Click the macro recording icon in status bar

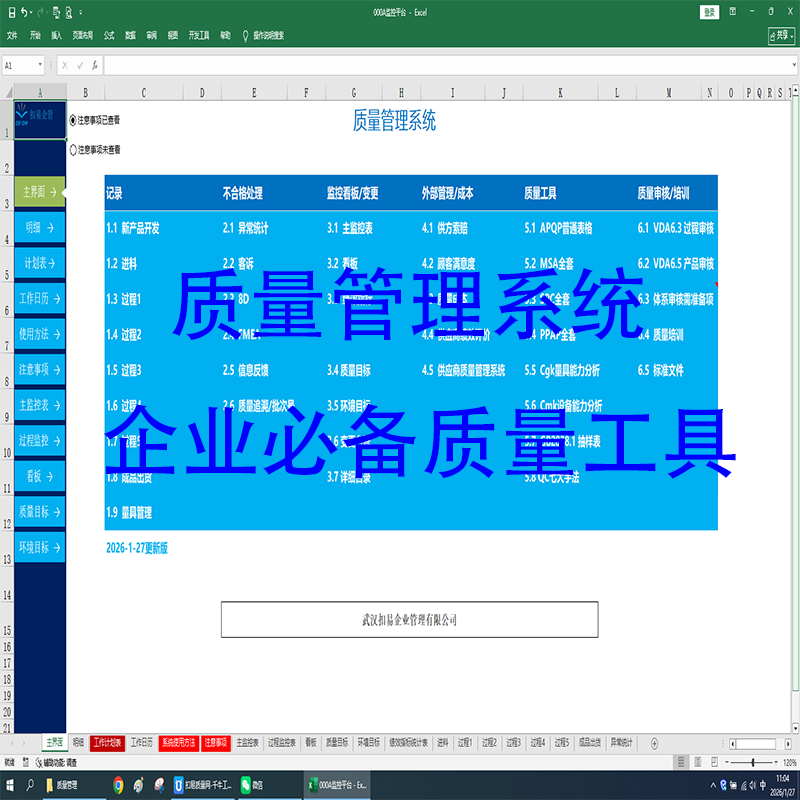26,762
